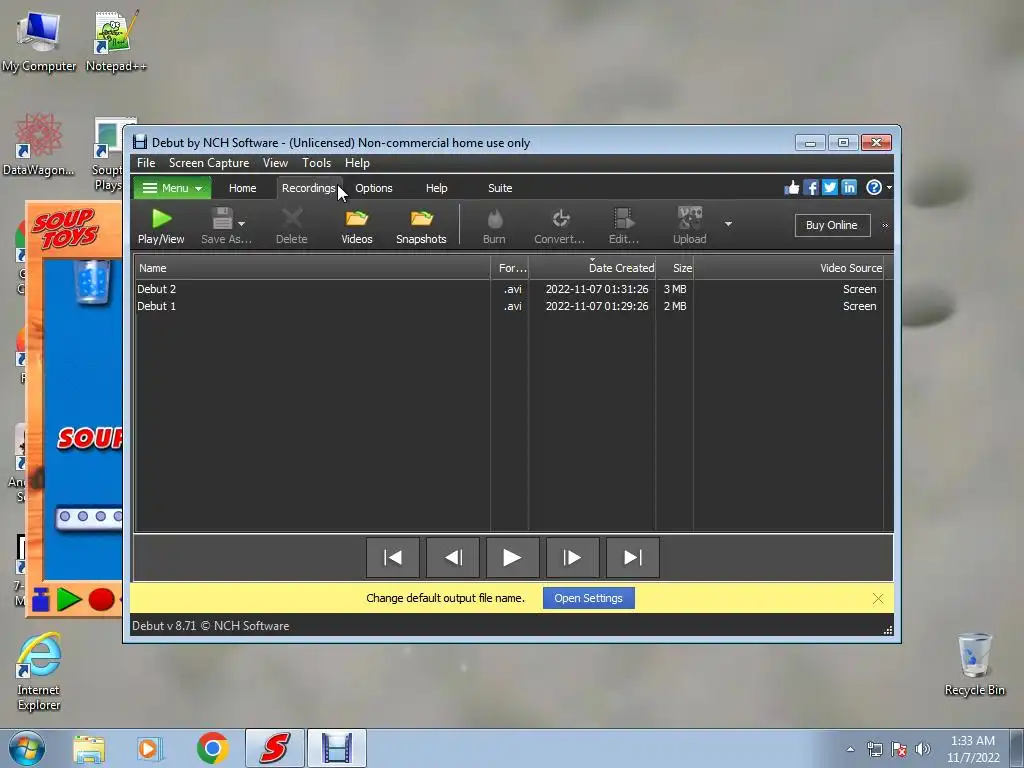
Task: Sort by the Format column header
Action: [509, 268]
